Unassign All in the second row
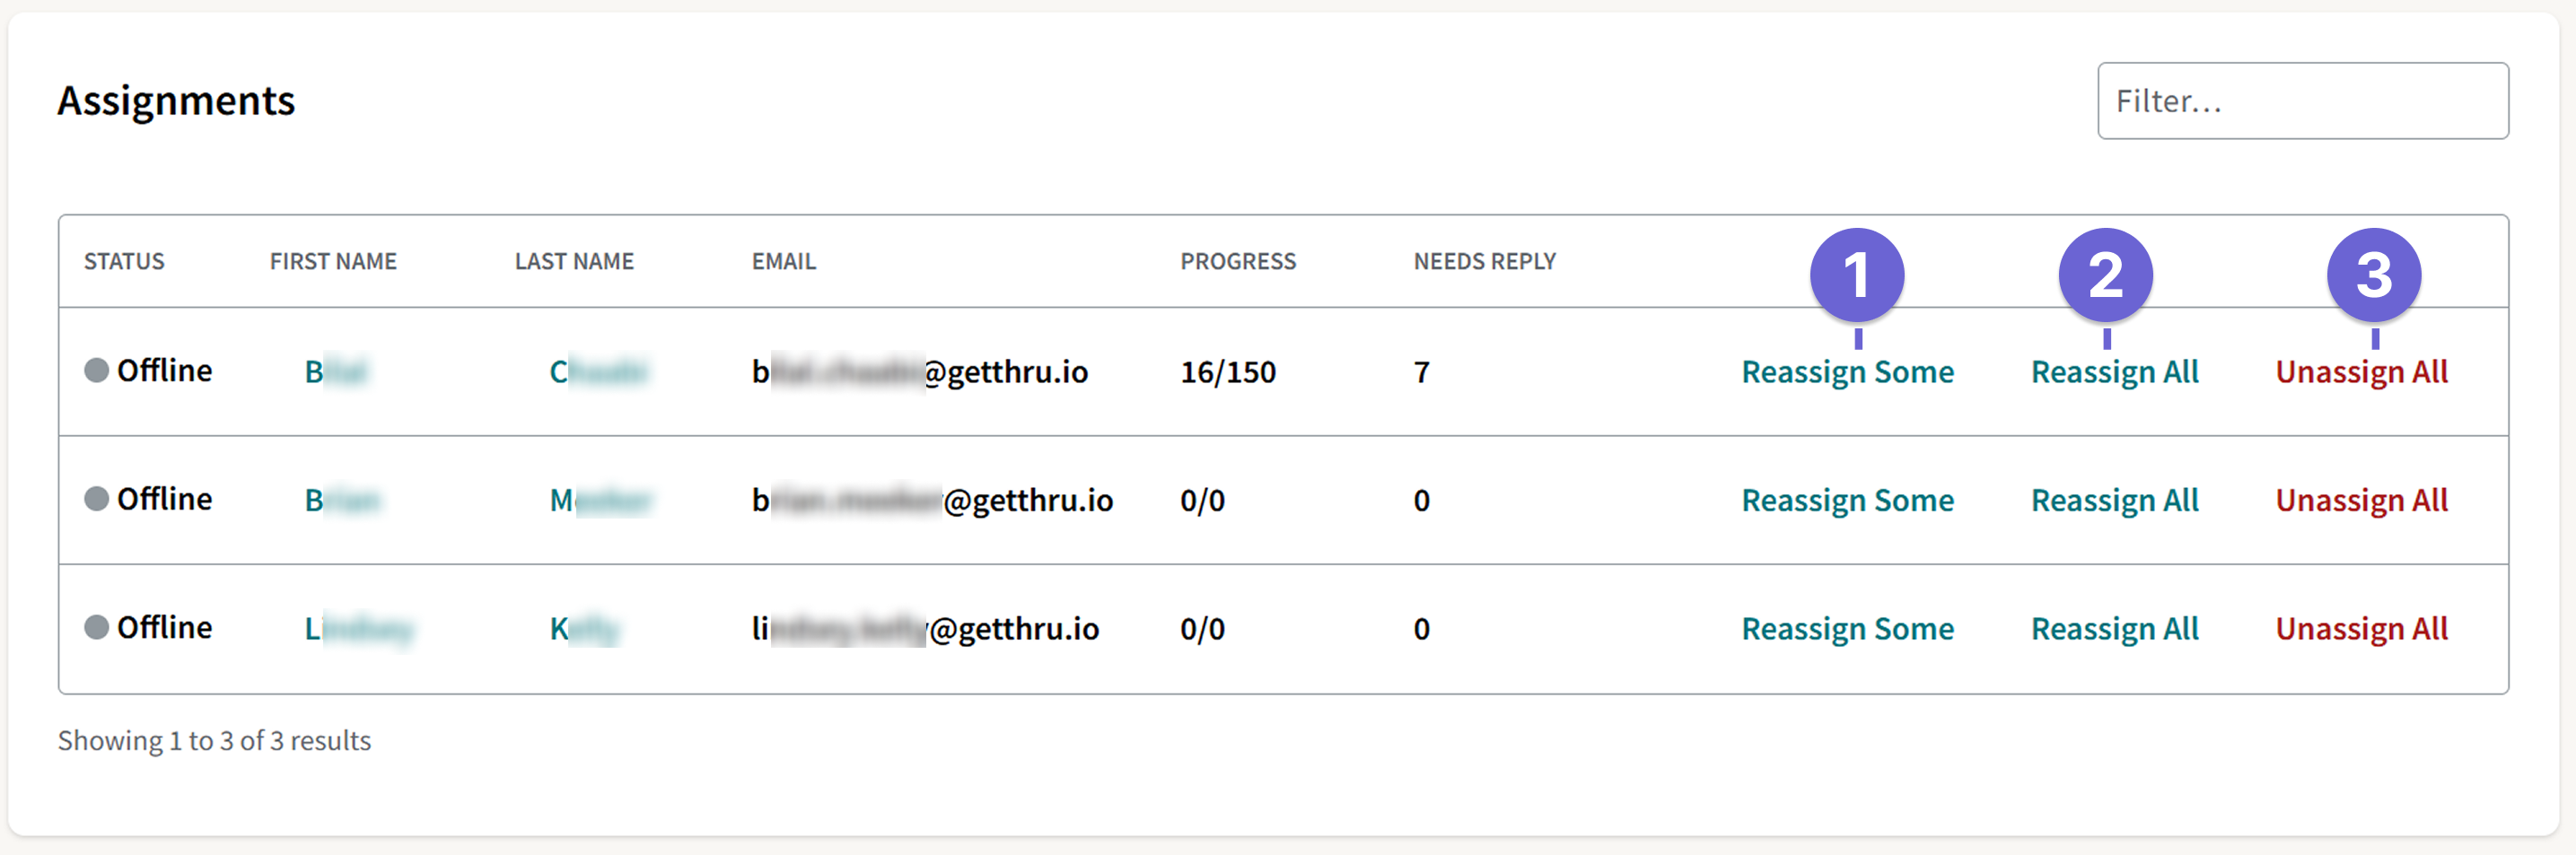 [2361, 500]
